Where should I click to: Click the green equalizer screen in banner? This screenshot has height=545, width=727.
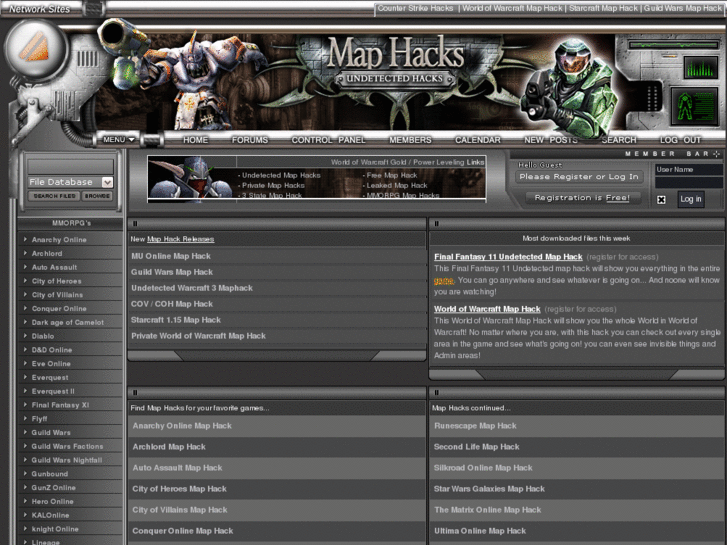701,68
